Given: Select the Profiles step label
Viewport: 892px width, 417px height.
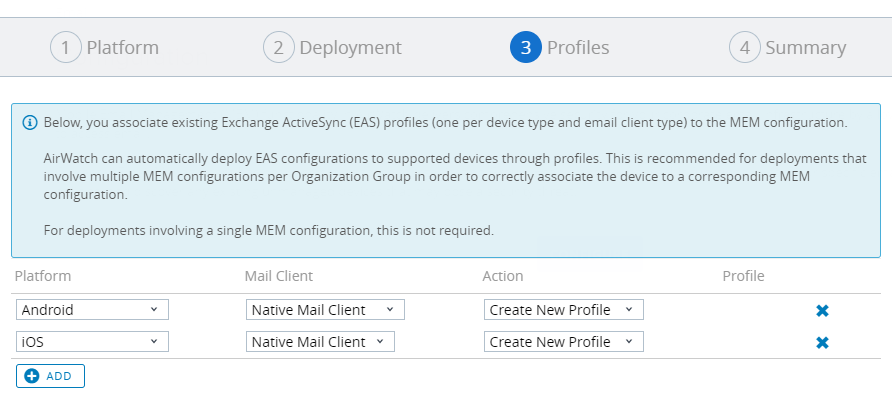Looking at the screenshot, I should click(577, 47).
